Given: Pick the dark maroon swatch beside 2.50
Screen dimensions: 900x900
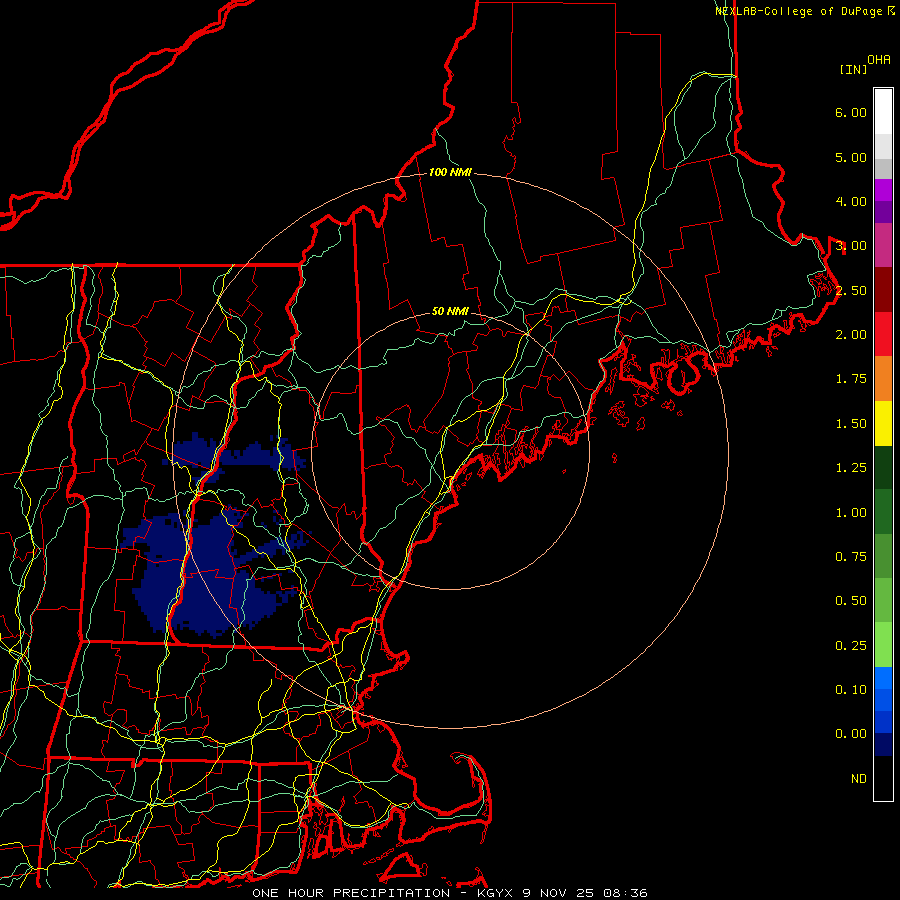Looking at the screenshot, I should (x=883, y=290).
